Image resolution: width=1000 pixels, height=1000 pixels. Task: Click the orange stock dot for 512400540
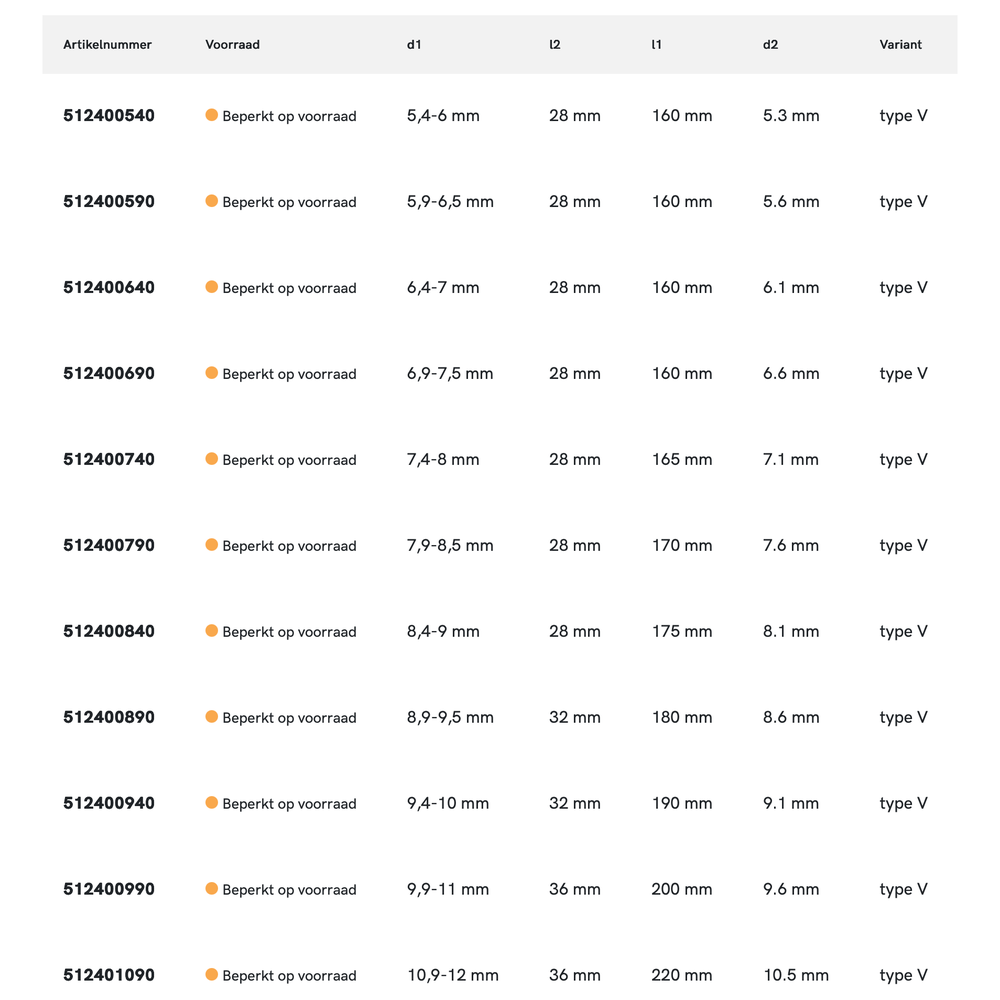click(x=211, y=115)
